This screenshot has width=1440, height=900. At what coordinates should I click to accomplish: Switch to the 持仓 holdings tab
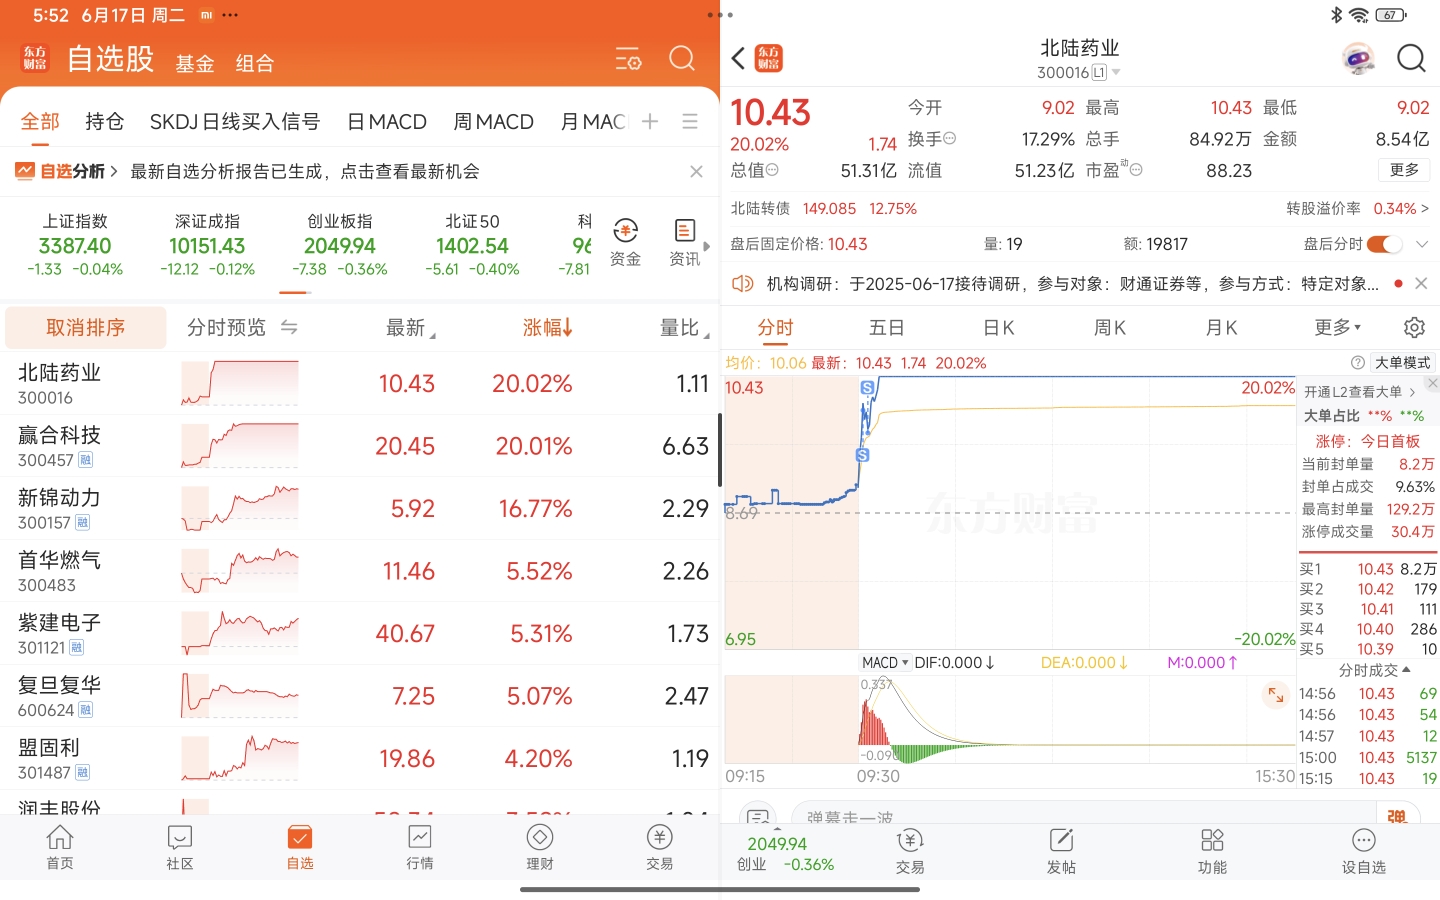point(105,122)
